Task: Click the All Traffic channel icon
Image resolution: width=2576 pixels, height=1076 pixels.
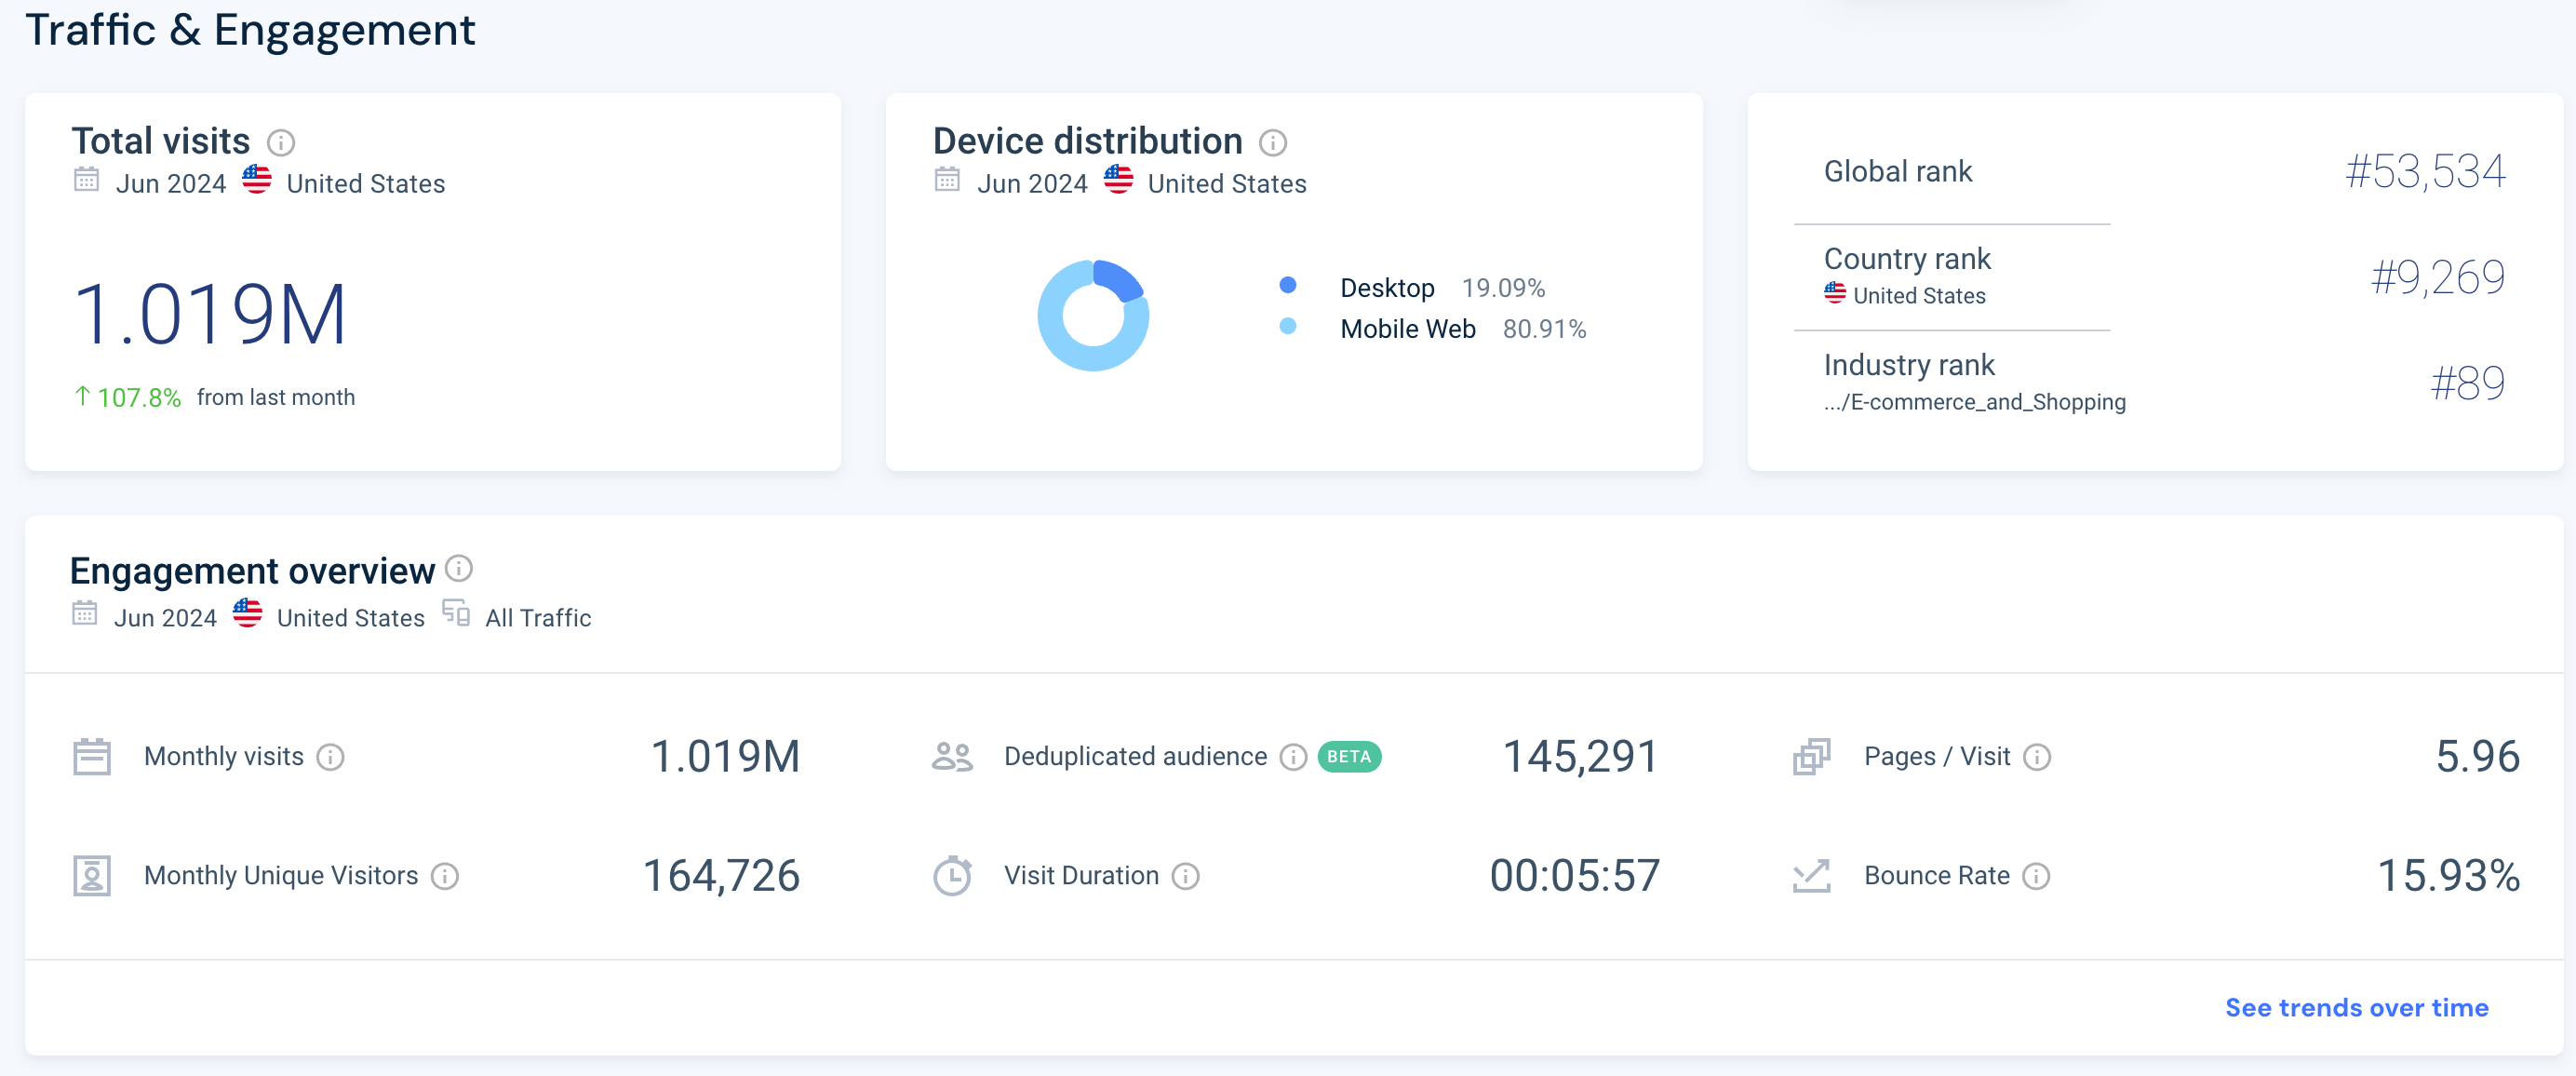Action: pos(455,615)
